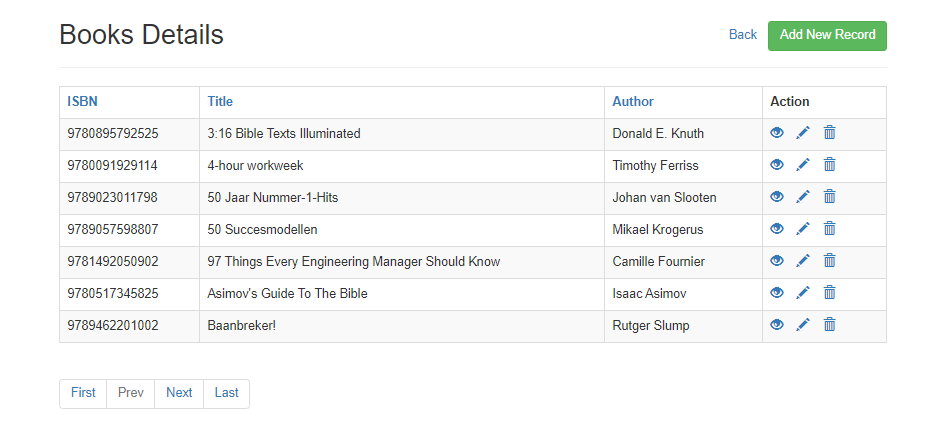Go back using the Back link
This screenshot has width=925, height=434.
[x=743, y=35]
